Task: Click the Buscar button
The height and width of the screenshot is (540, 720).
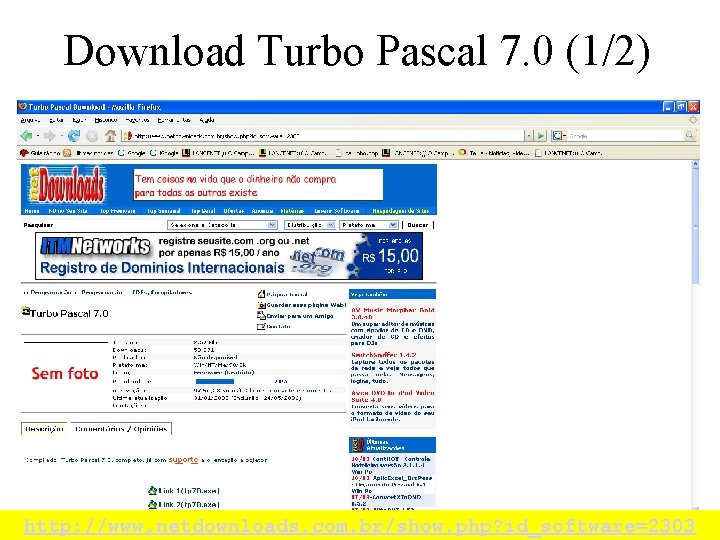Action: click(x=418, y=225)
